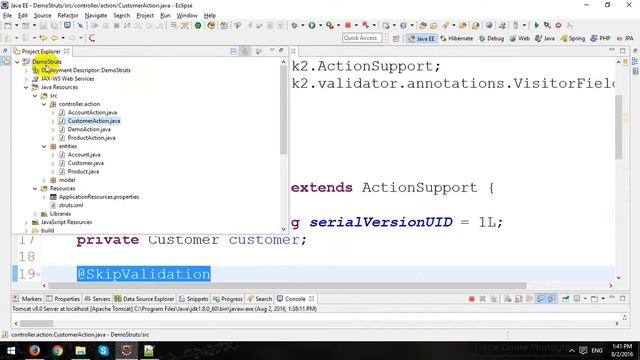Switch to the Web perspective

point(520,38)
